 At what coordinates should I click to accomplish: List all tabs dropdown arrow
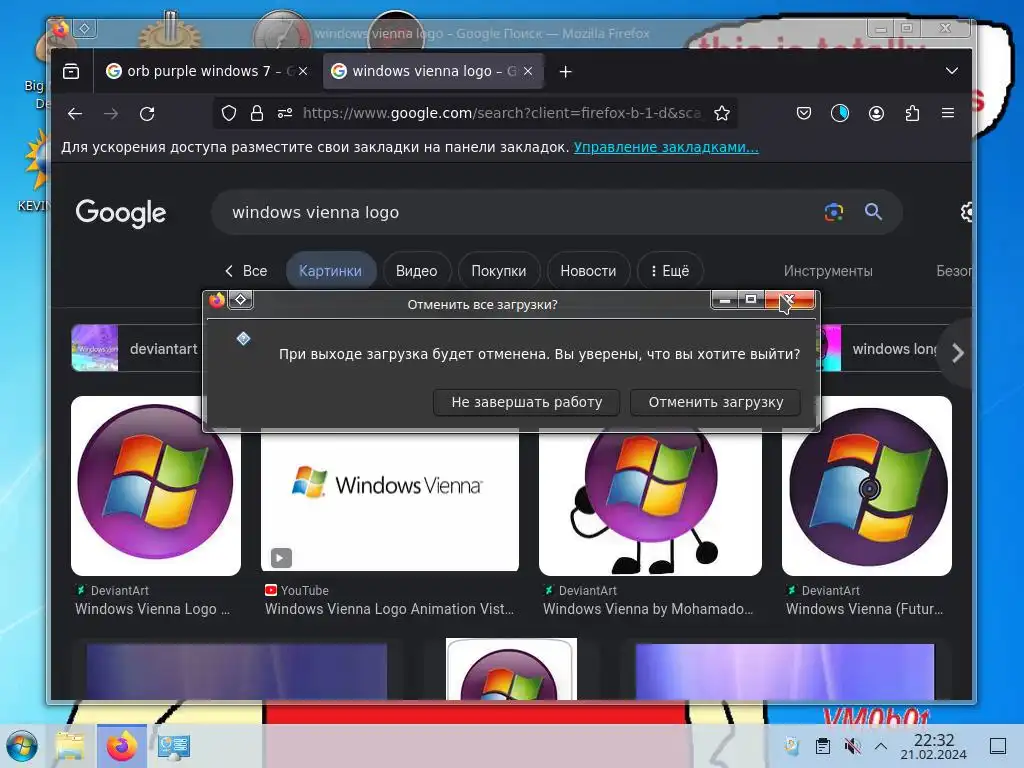952,71
